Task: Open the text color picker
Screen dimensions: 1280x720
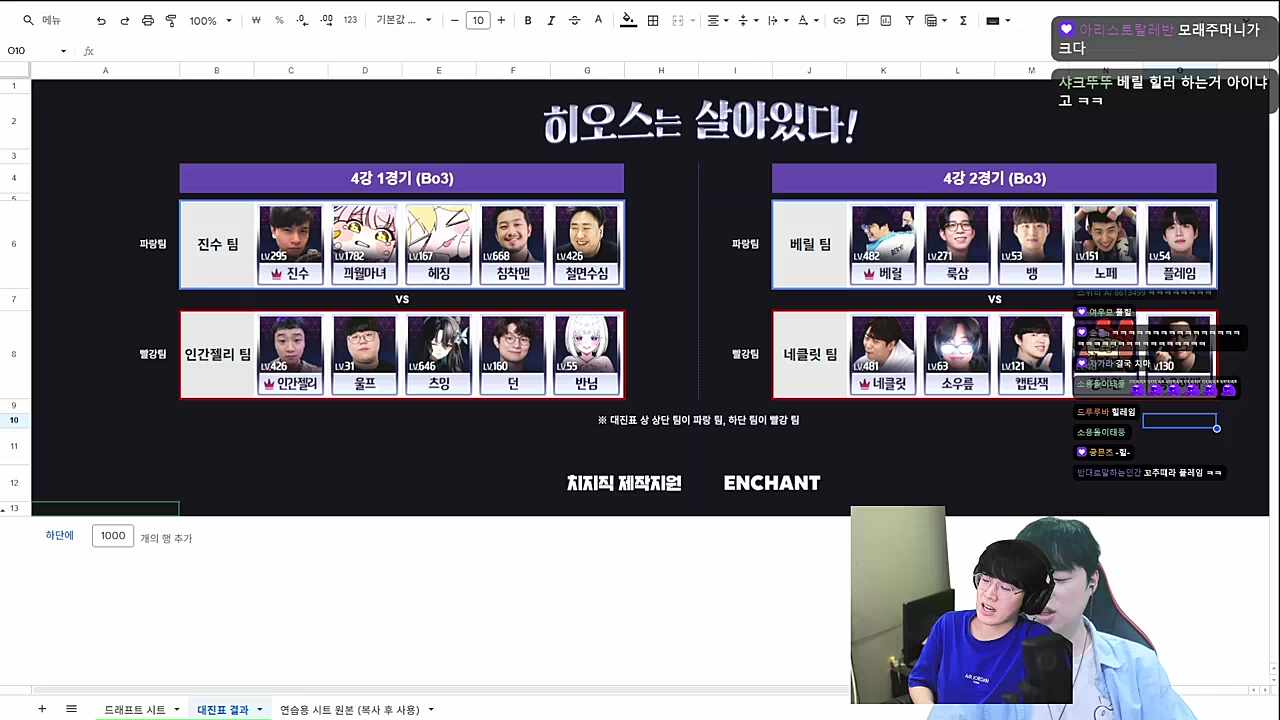Action: 598,20
